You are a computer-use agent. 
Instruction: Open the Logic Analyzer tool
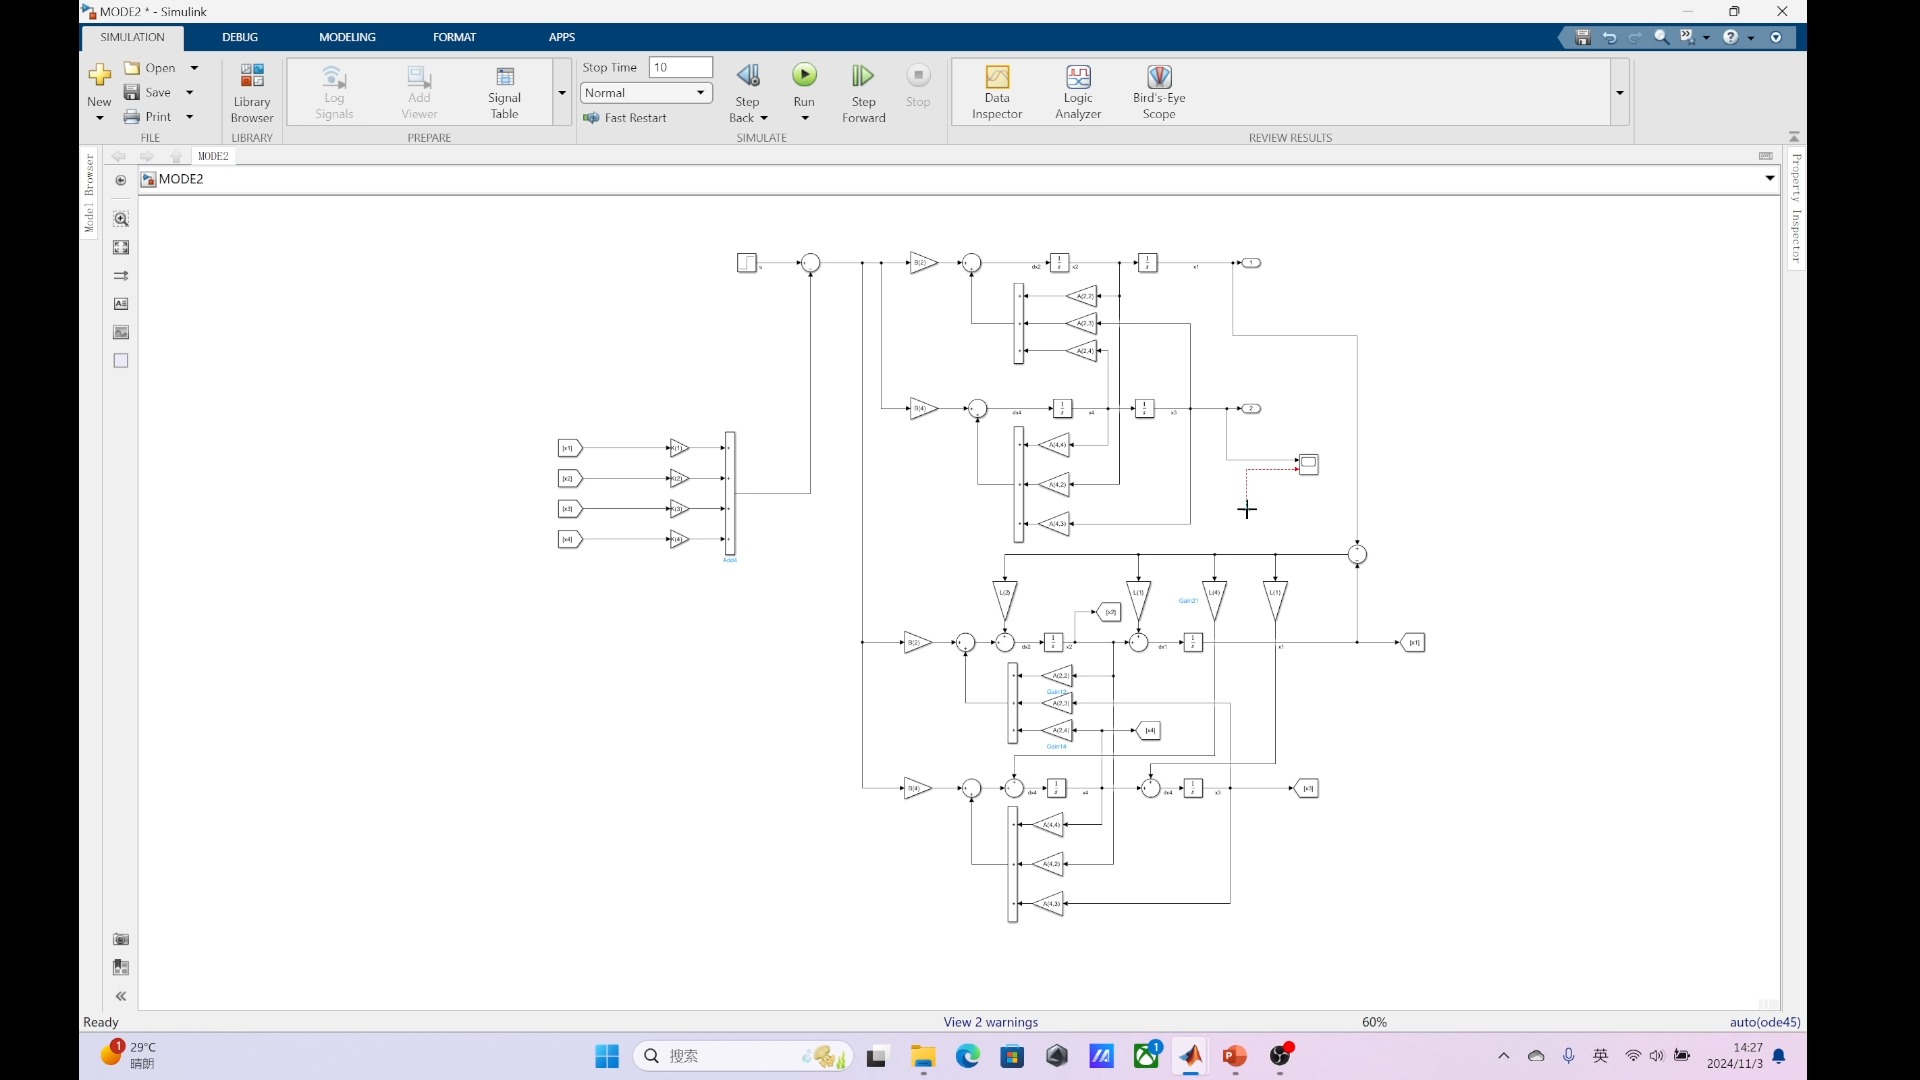[x=1077, y=90]
